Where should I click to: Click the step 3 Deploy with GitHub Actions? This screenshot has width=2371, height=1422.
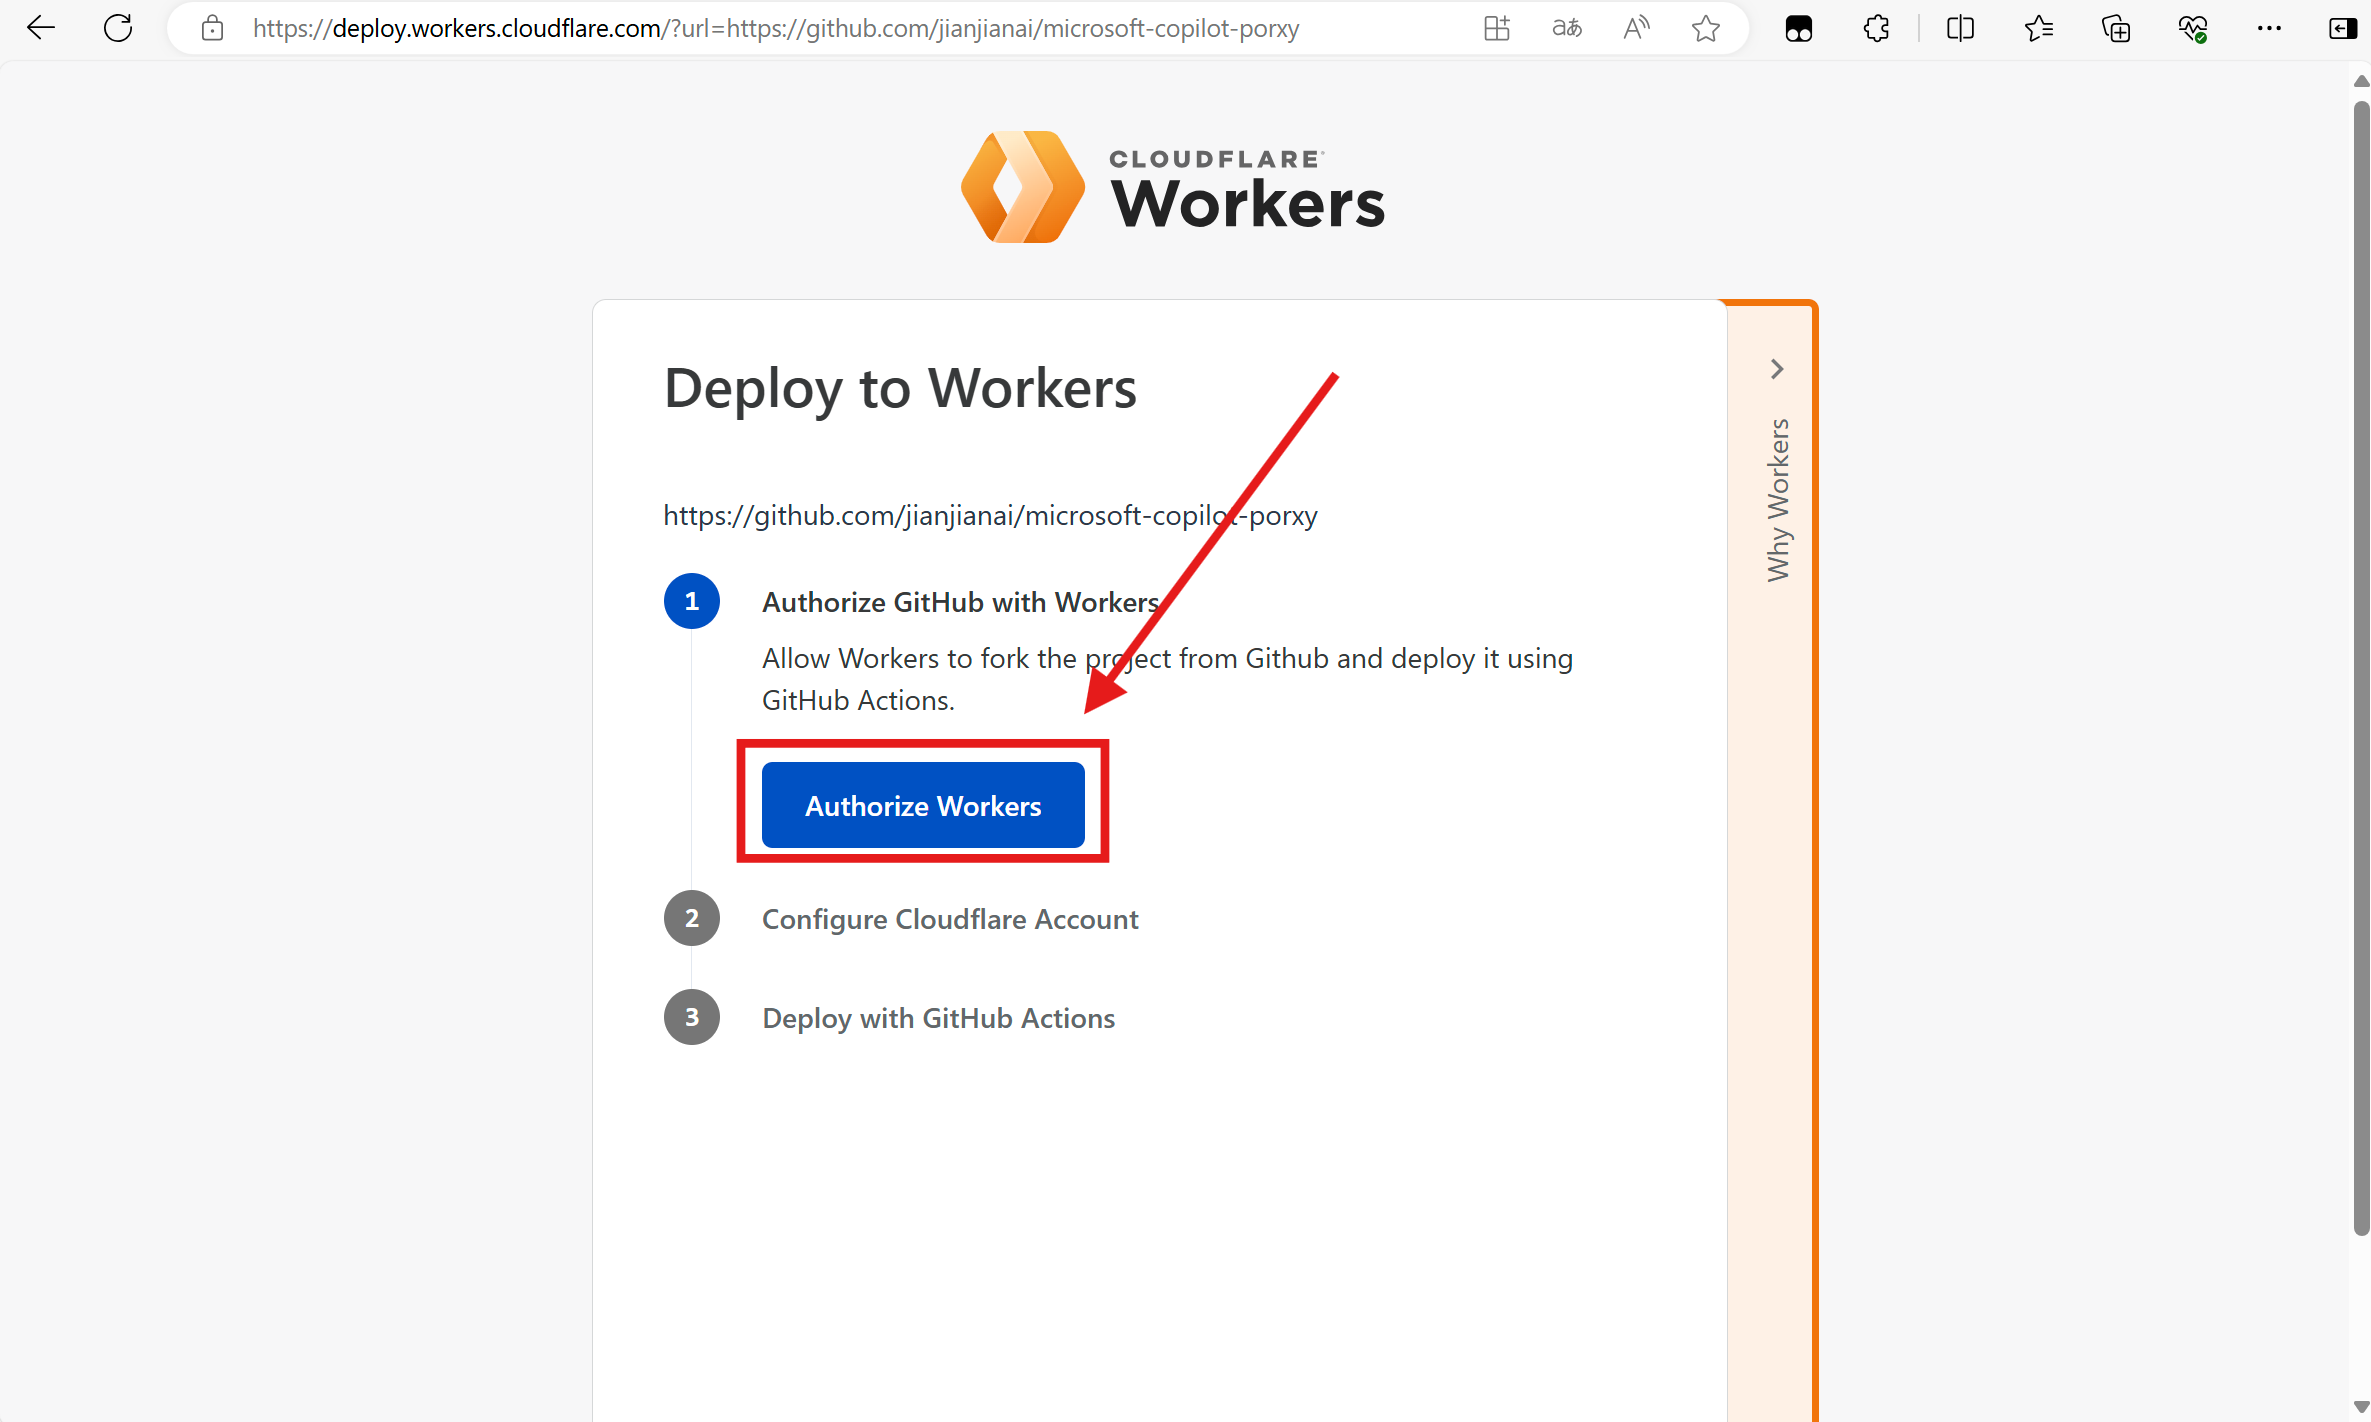[939, 1017]
